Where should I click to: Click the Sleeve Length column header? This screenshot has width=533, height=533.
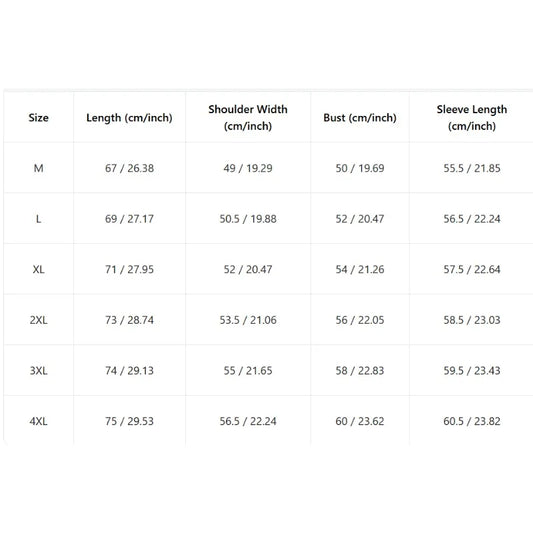tap(472, 118)
